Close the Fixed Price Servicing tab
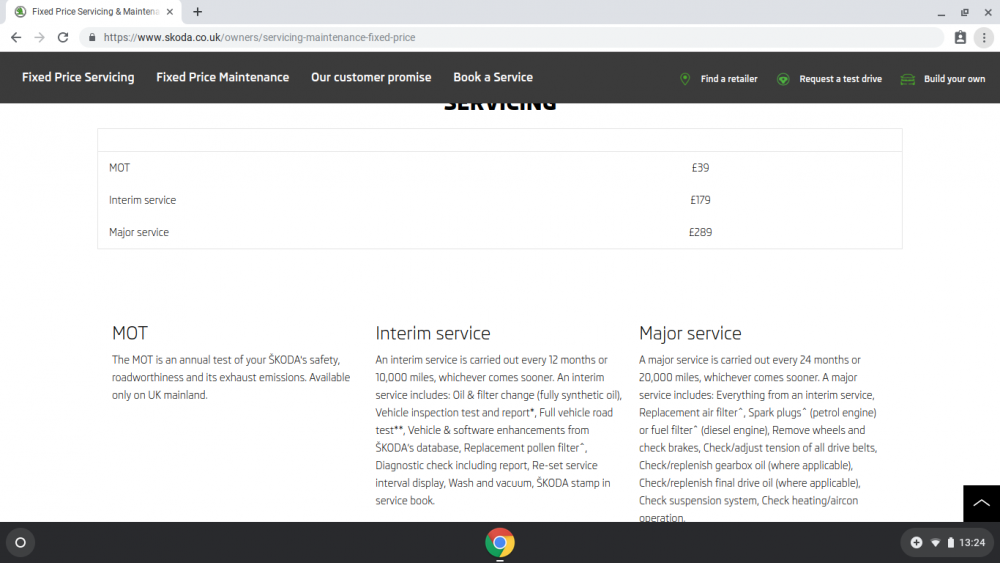Image resolution: width=1000 pixels, height=563 pixels. [x=170, y=11]
